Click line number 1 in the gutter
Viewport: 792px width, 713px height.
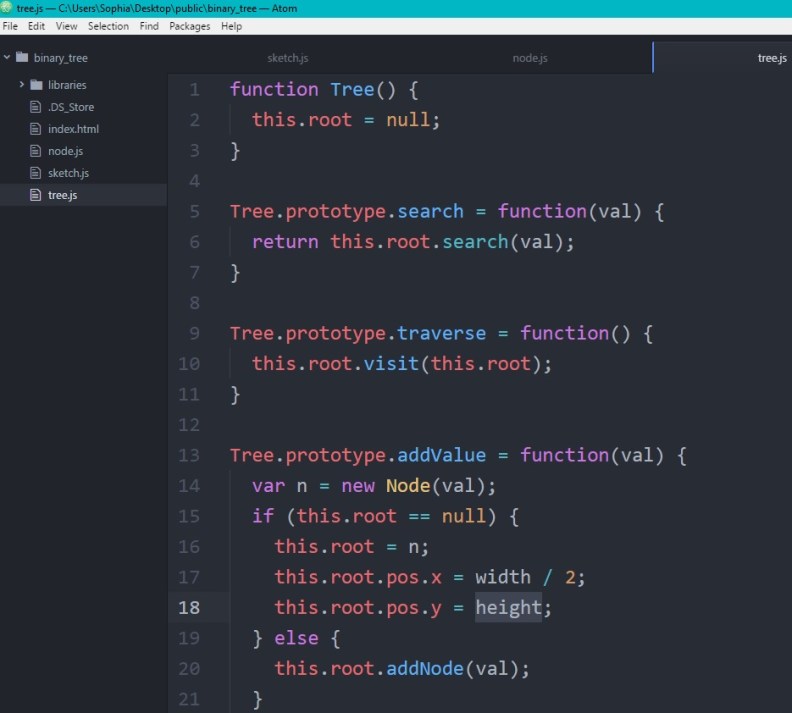[194, 90]
